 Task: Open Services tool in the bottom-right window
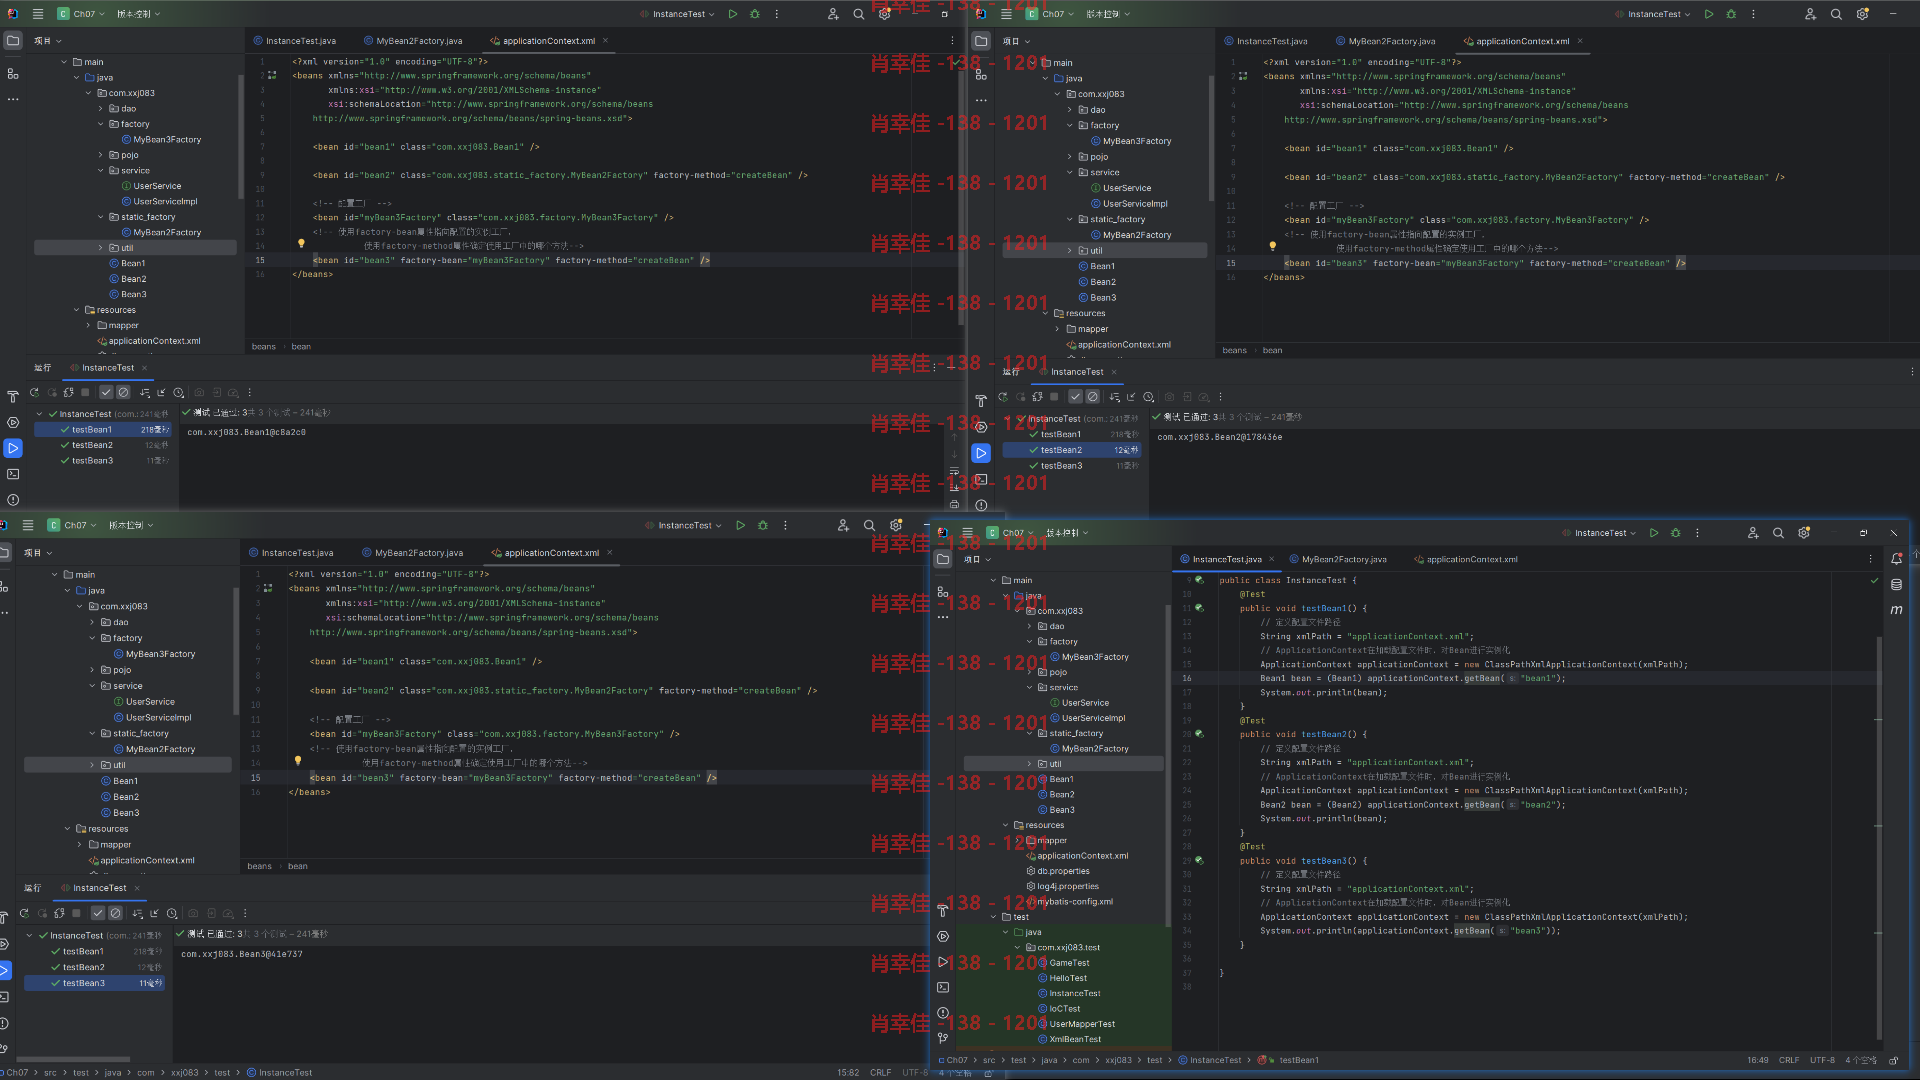tap(943, 936)
